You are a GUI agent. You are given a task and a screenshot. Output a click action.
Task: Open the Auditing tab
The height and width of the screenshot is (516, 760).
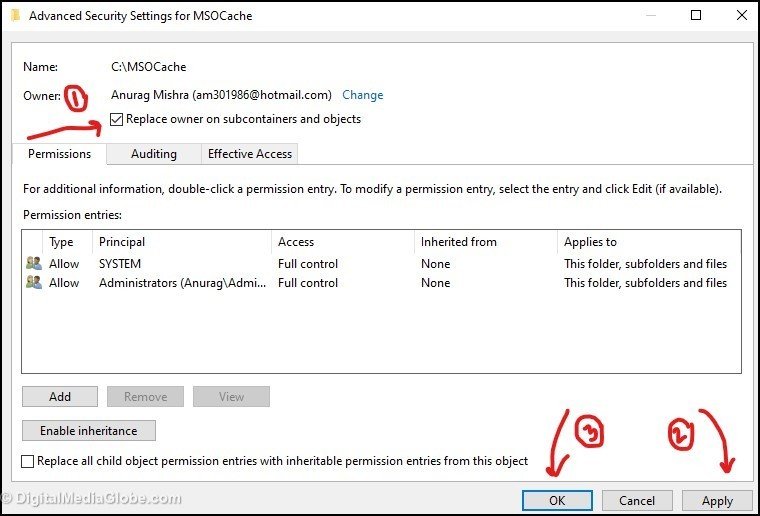click(x=154, y=154)
